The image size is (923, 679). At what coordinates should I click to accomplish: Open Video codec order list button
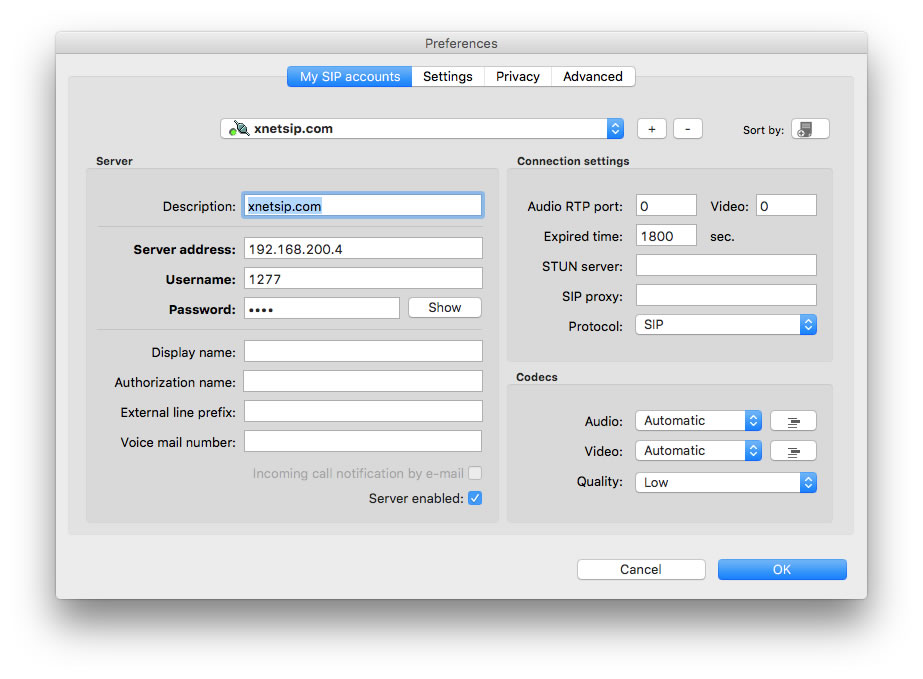coord(793,451)
